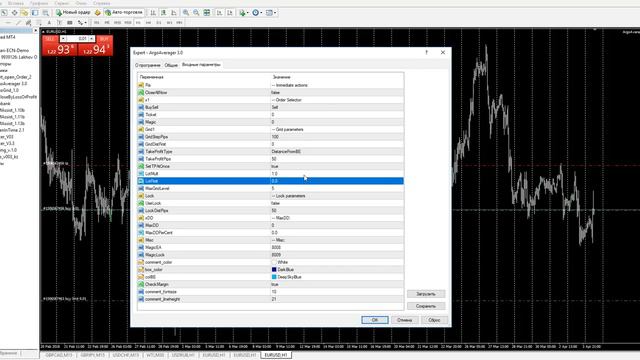This screenshot has height=360, width=640.
Task: Confirm the dialog with OK
Action: pyautogui.click(x=375, y=320)
